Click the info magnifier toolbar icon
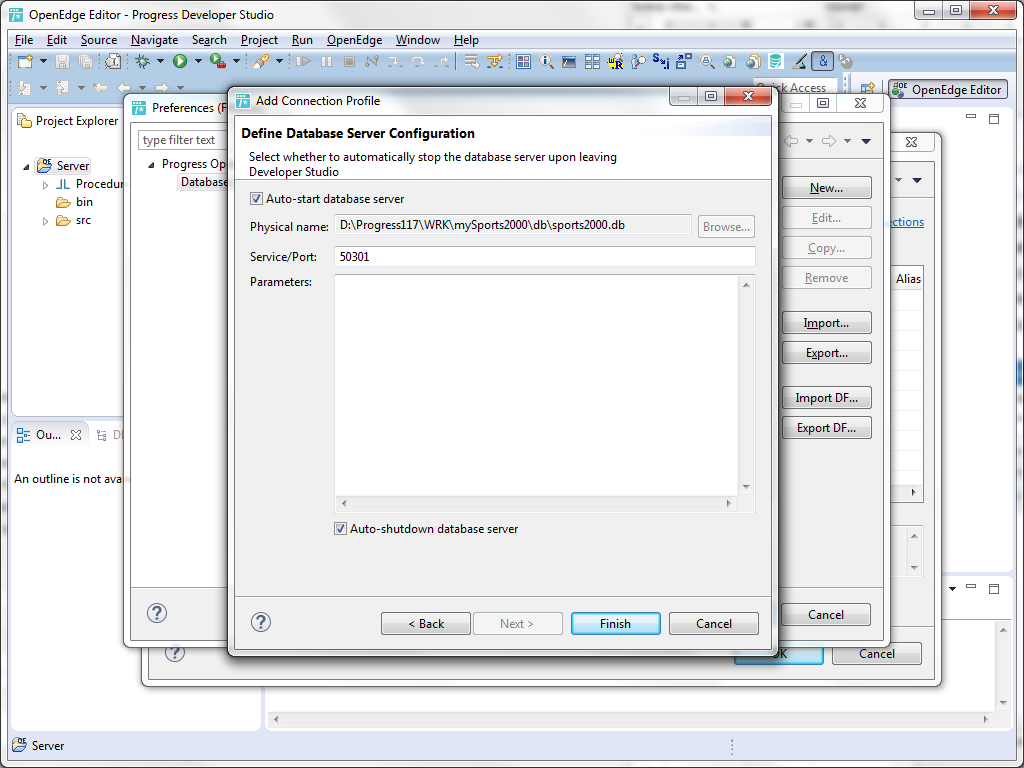Screen dimensions: 1024x768 coord(546,61)
